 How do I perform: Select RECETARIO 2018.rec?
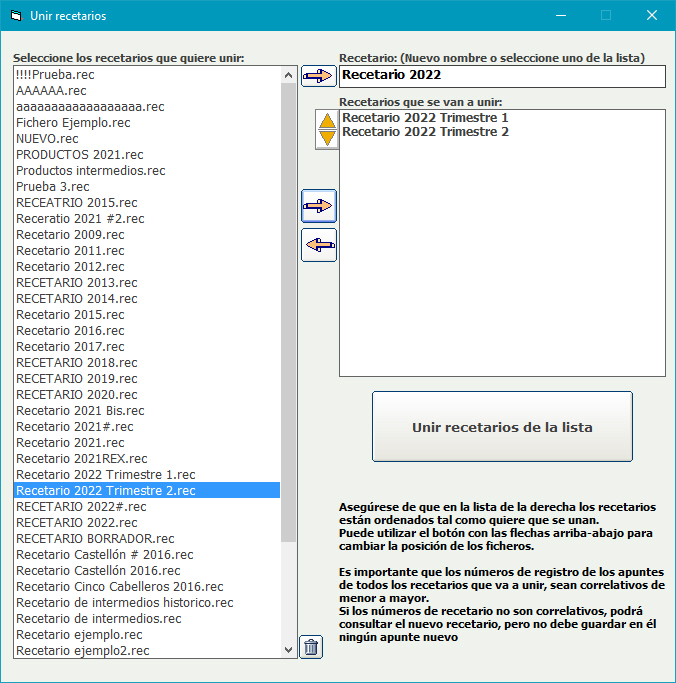pyautogui.click(x=147, y=362)
